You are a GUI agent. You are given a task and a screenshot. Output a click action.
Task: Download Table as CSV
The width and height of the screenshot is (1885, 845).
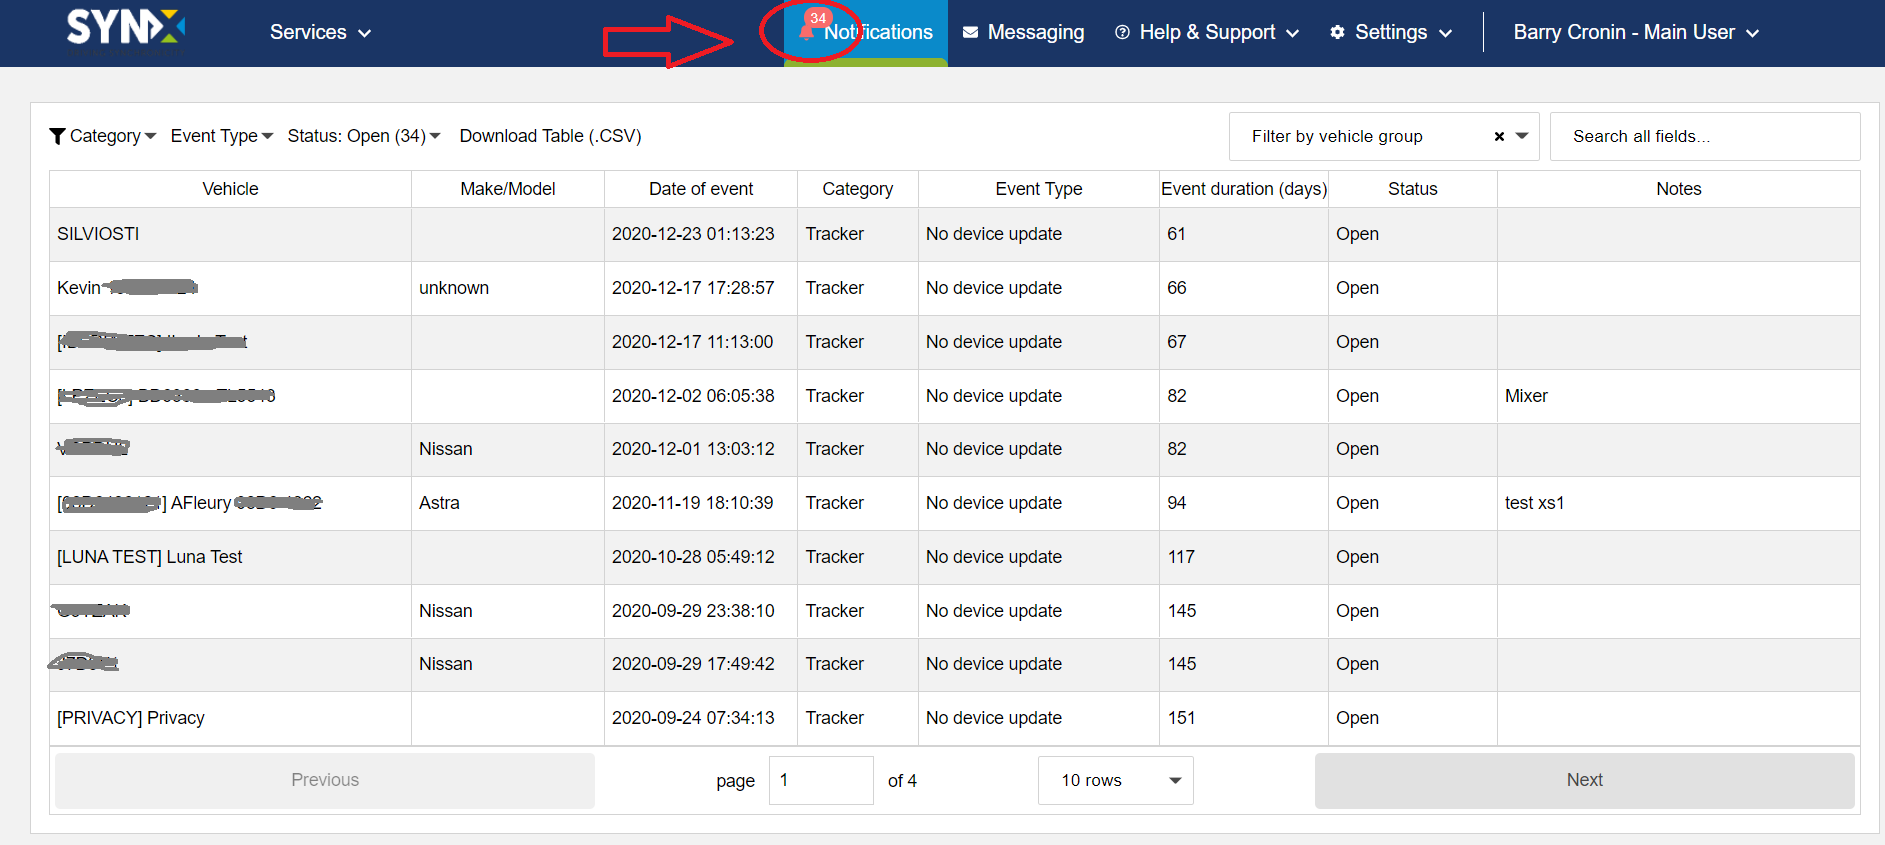550,136
